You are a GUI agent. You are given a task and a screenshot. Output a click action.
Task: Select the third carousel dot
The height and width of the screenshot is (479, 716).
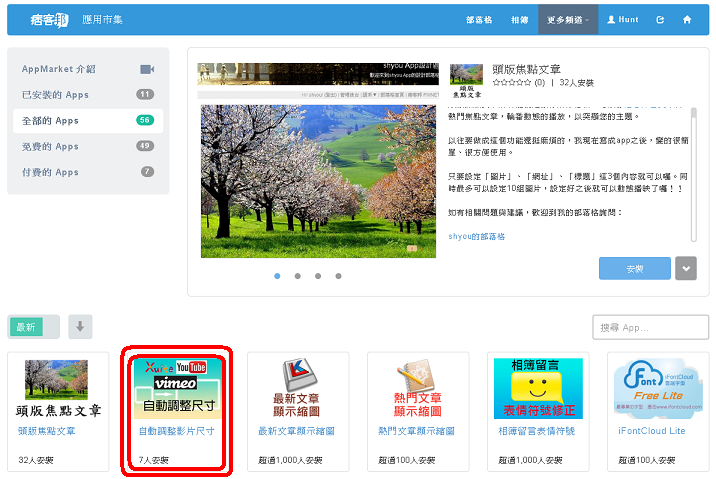[x=318, y=276]
